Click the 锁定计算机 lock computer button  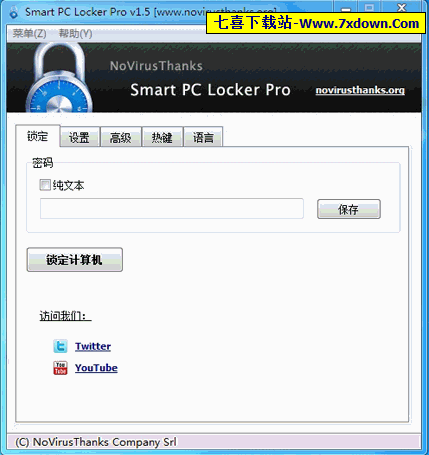[74, 260]
